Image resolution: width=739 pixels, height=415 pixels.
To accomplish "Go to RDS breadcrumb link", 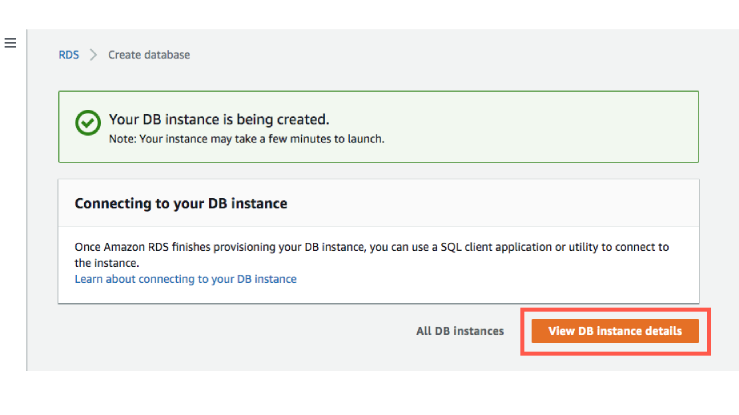I will coord(68,55).
